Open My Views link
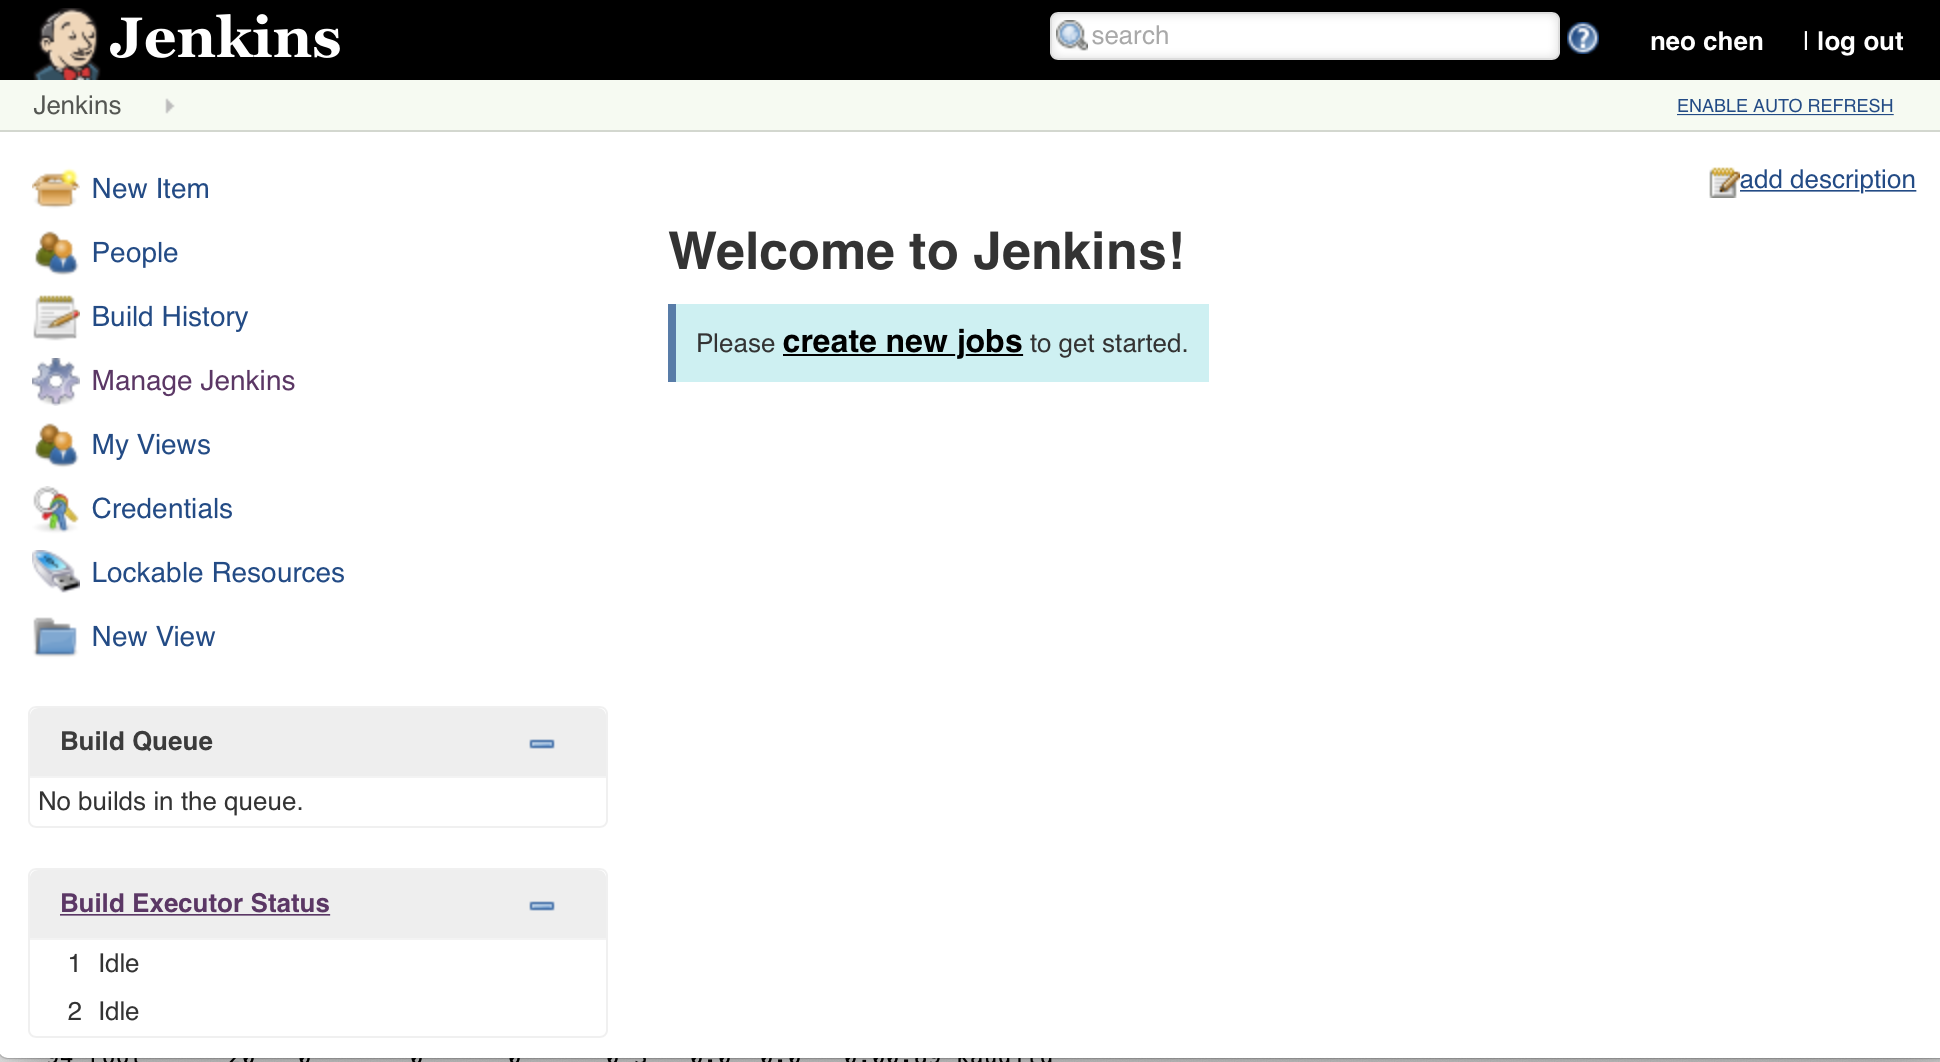The width and height of the screenshot is (1940, 1062). (x=151, y=445)
